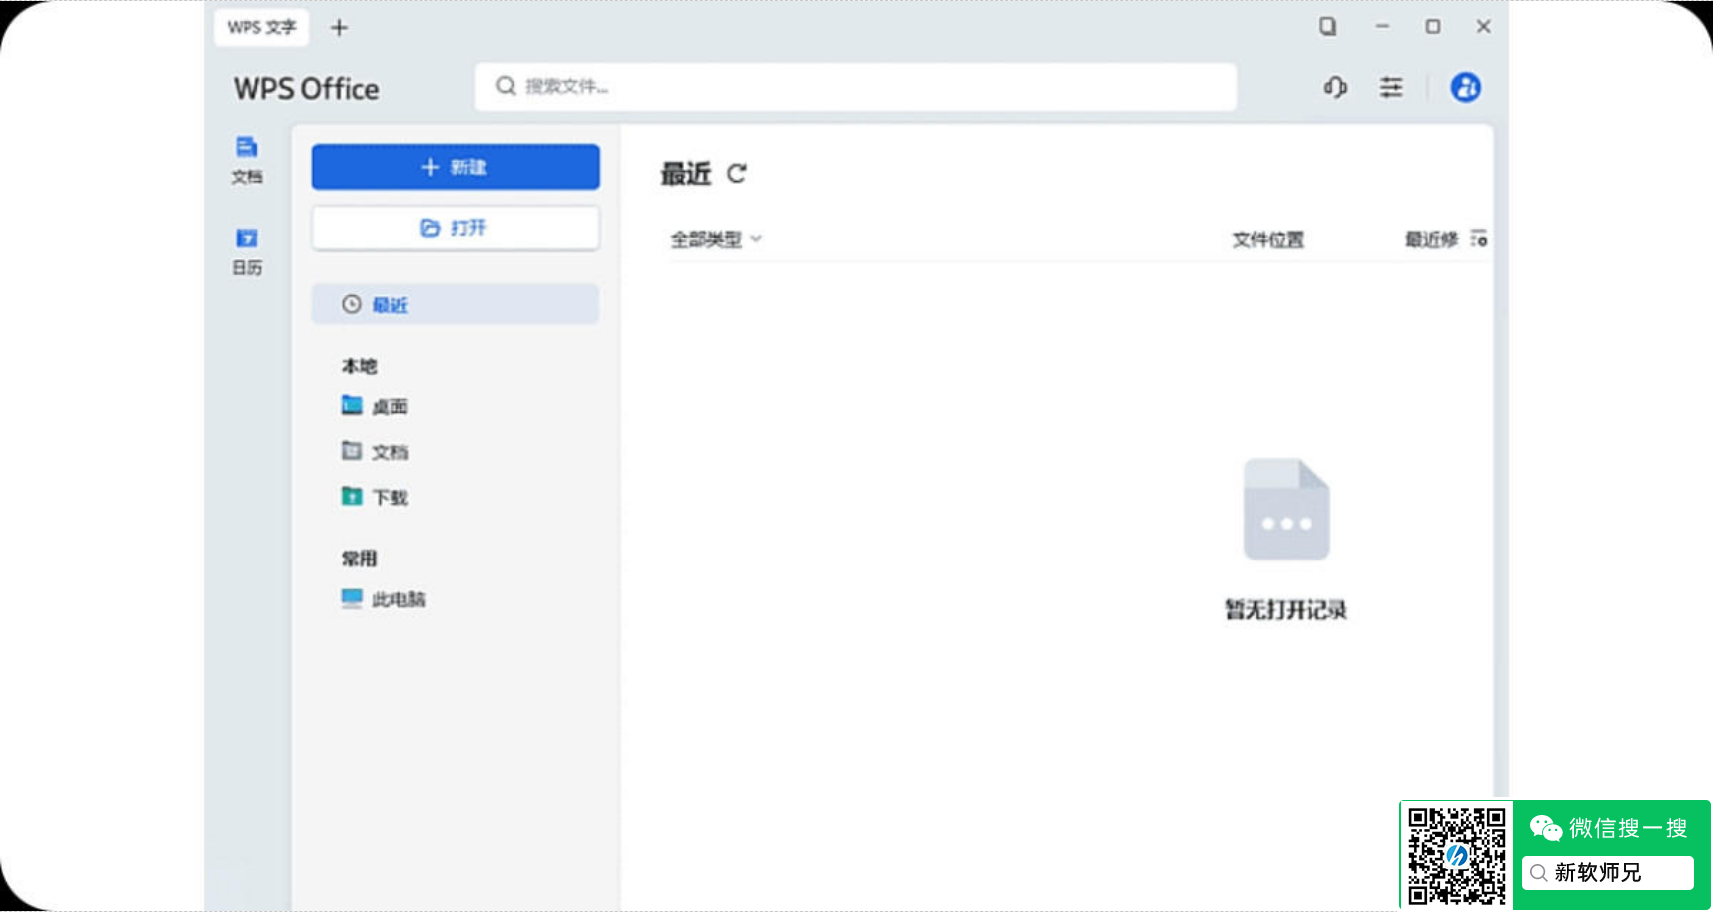Select the WPS 文字 tab
The width and height of the screenshot is (1713, 912).
pyautogui.click(x=261, y=27)
